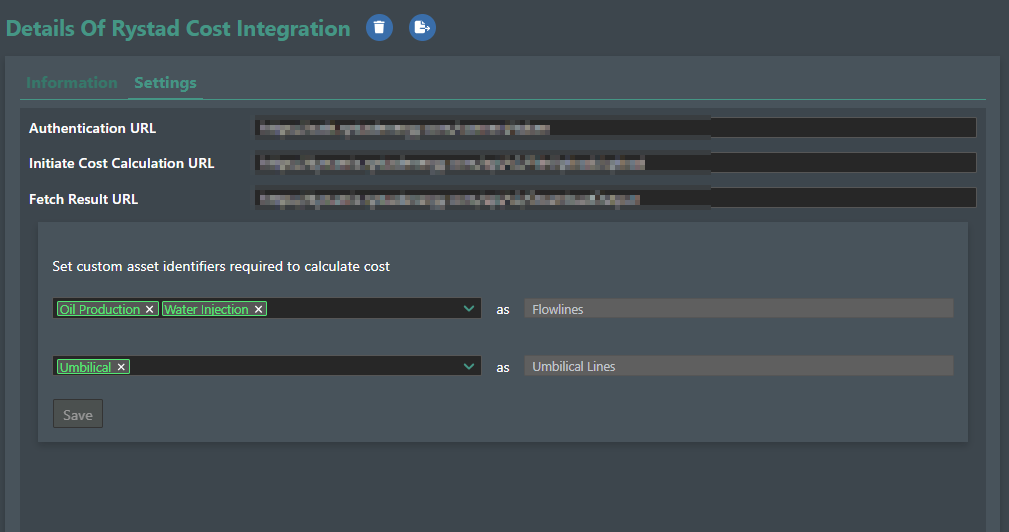Click the Flowlines read-only field
The width and height of the screenshot is (1009, 532).
[739, 309]
